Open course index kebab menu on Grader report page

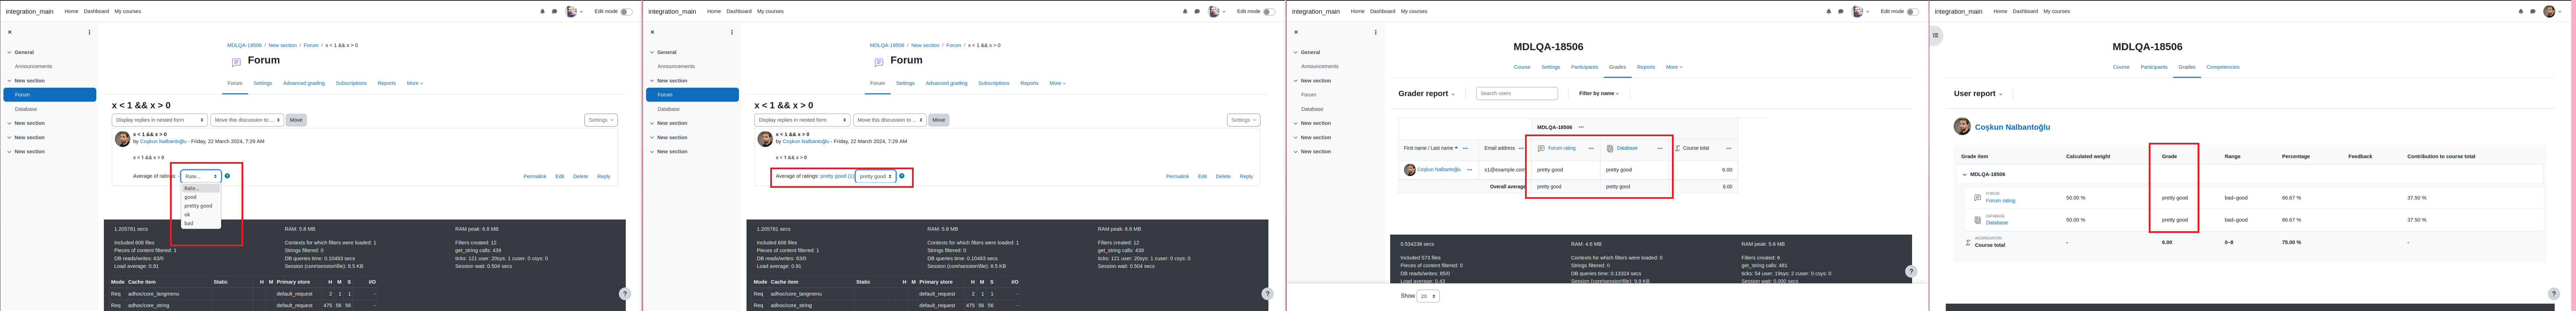click(1376, 32)
